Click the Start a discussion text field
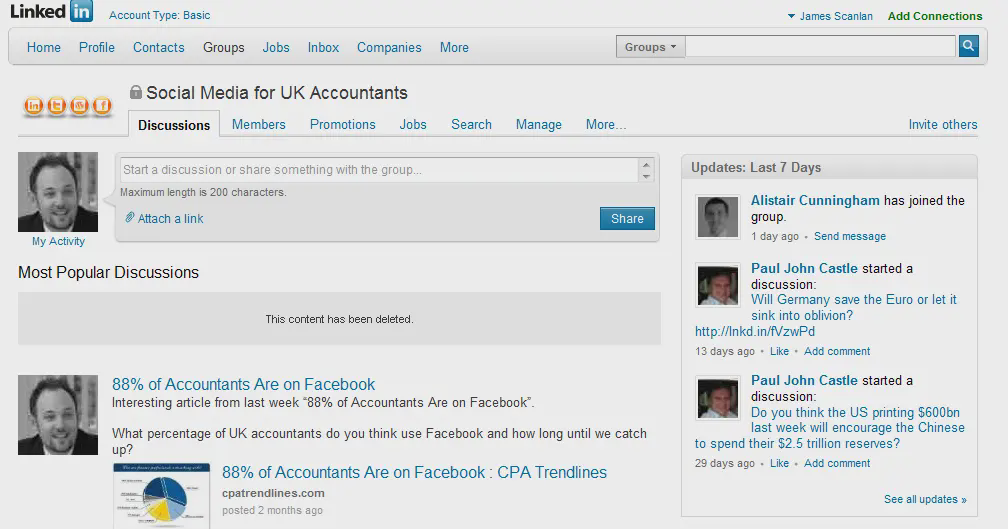Viewport: 1008px width, 529px height. [380, 170]
